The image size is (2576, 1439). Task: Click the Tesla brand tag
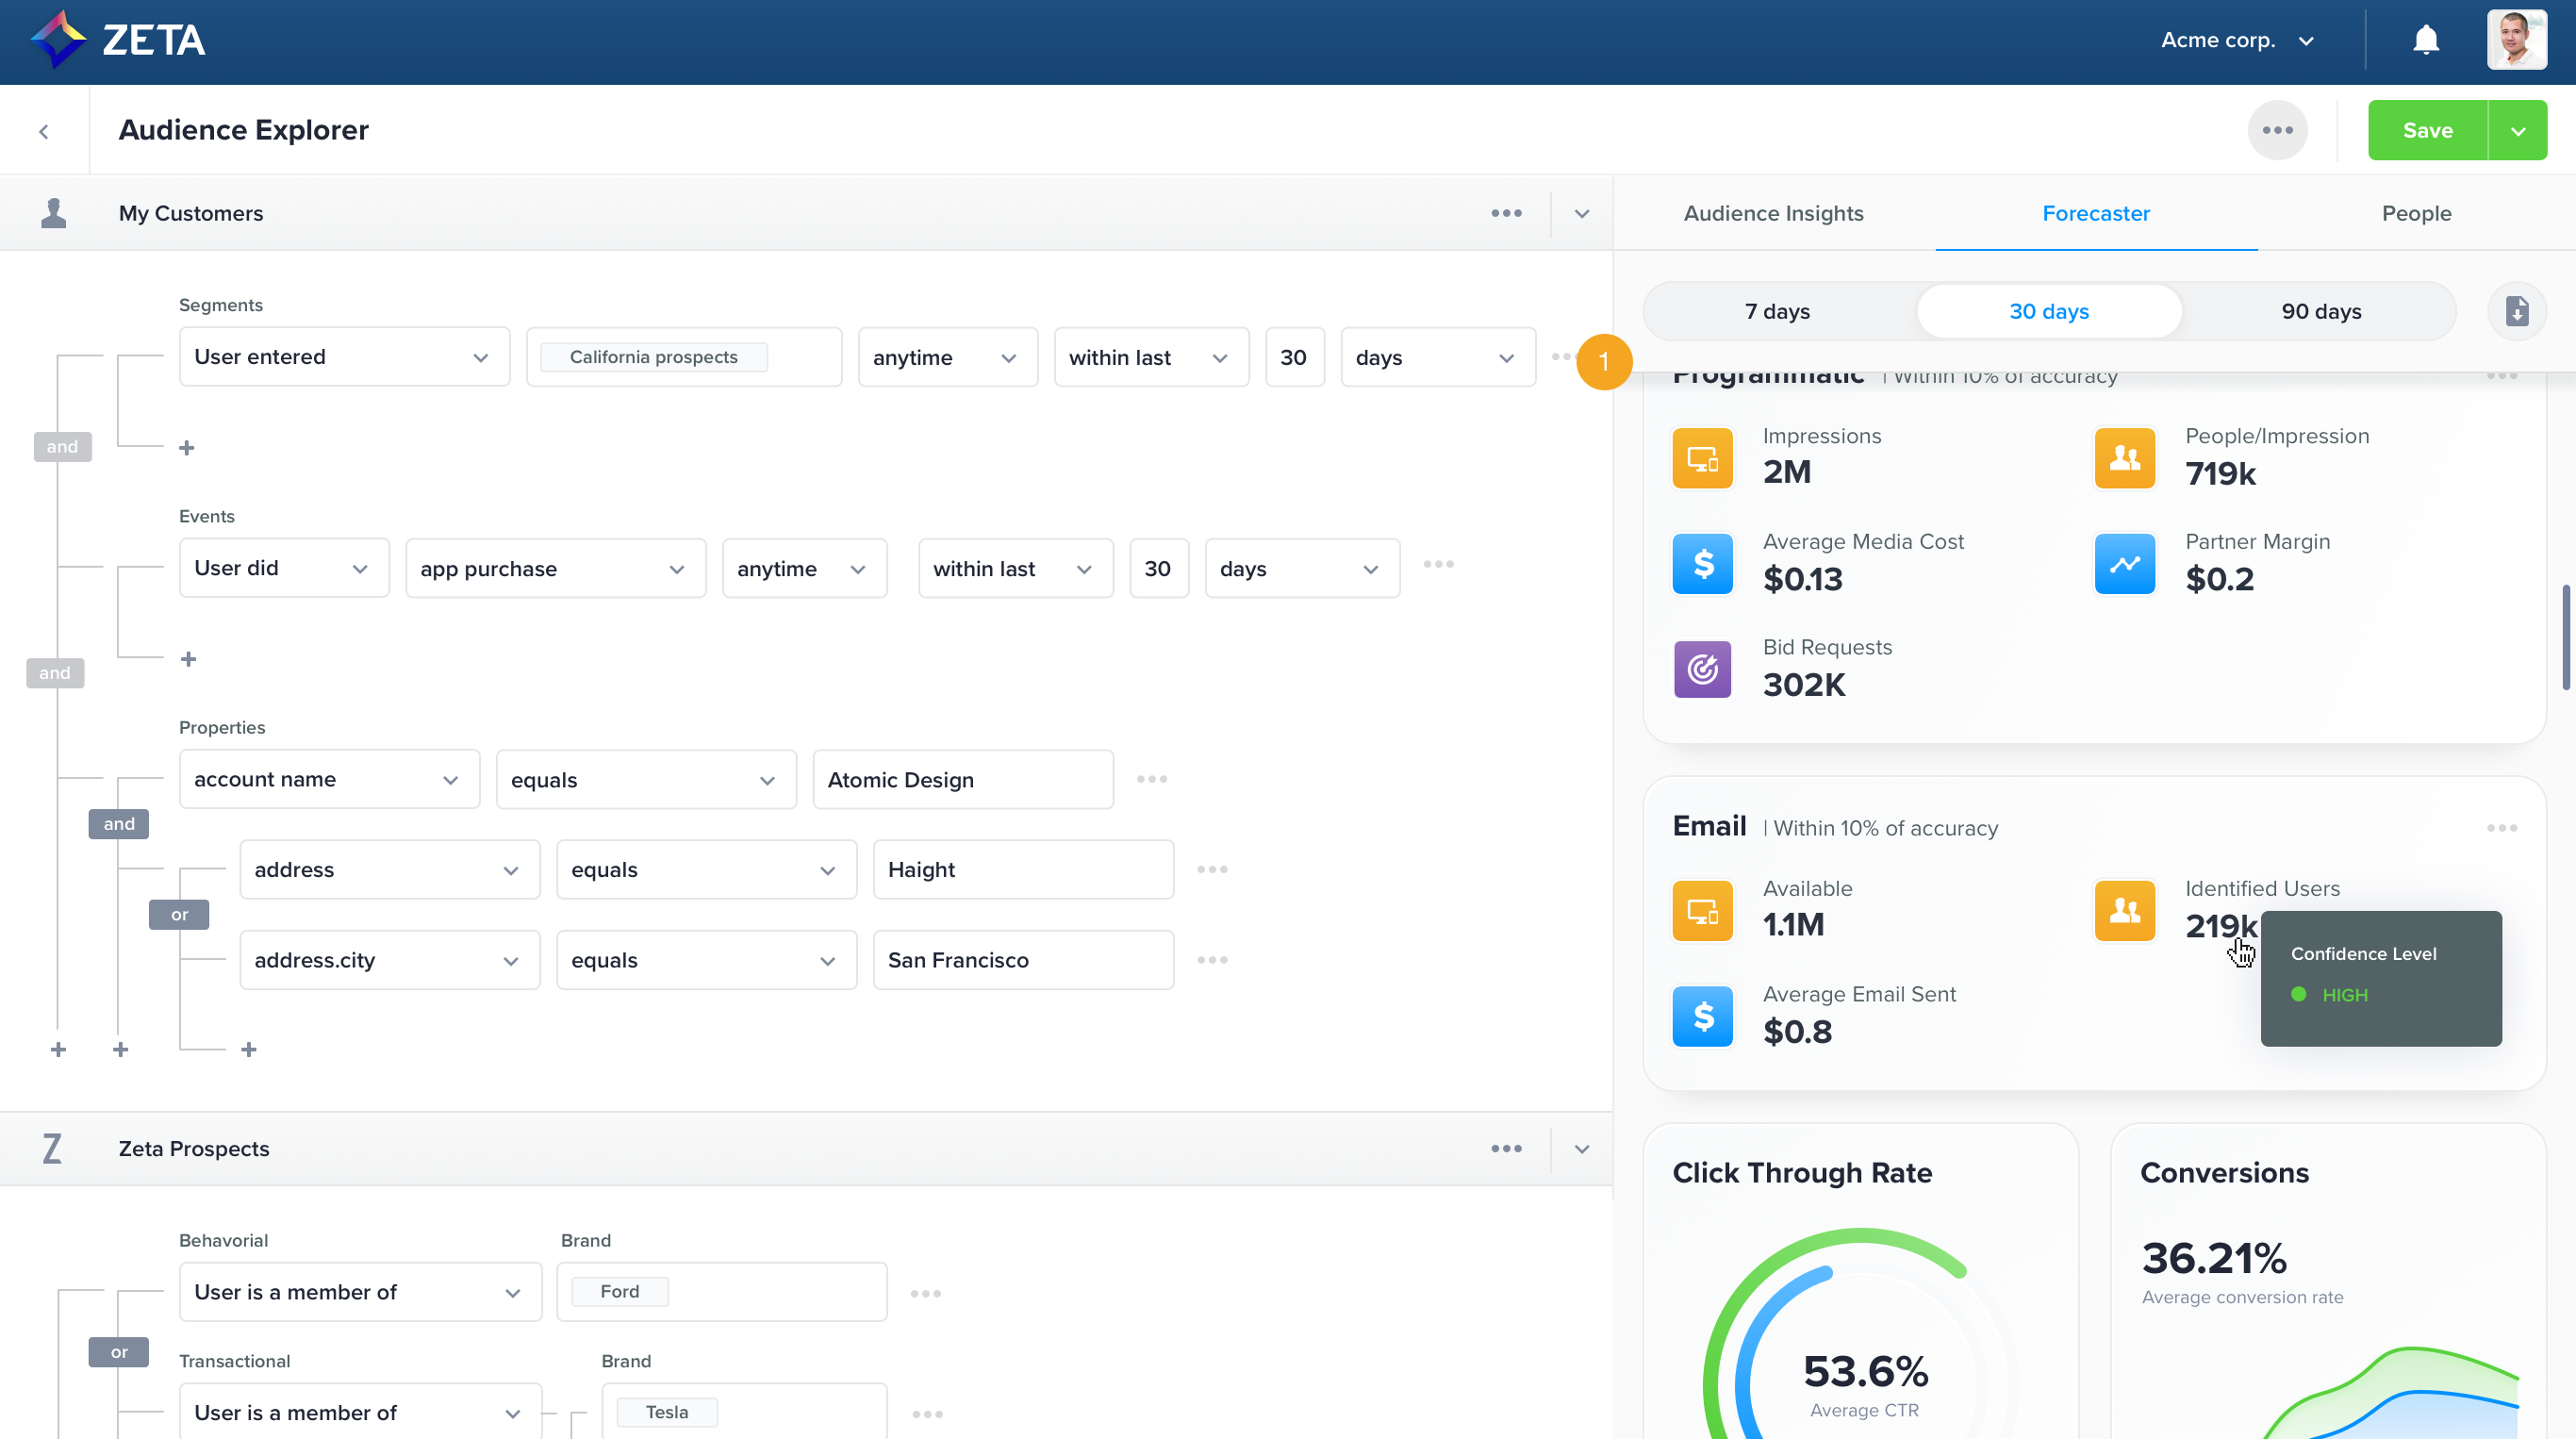(x=667, y=1412)
